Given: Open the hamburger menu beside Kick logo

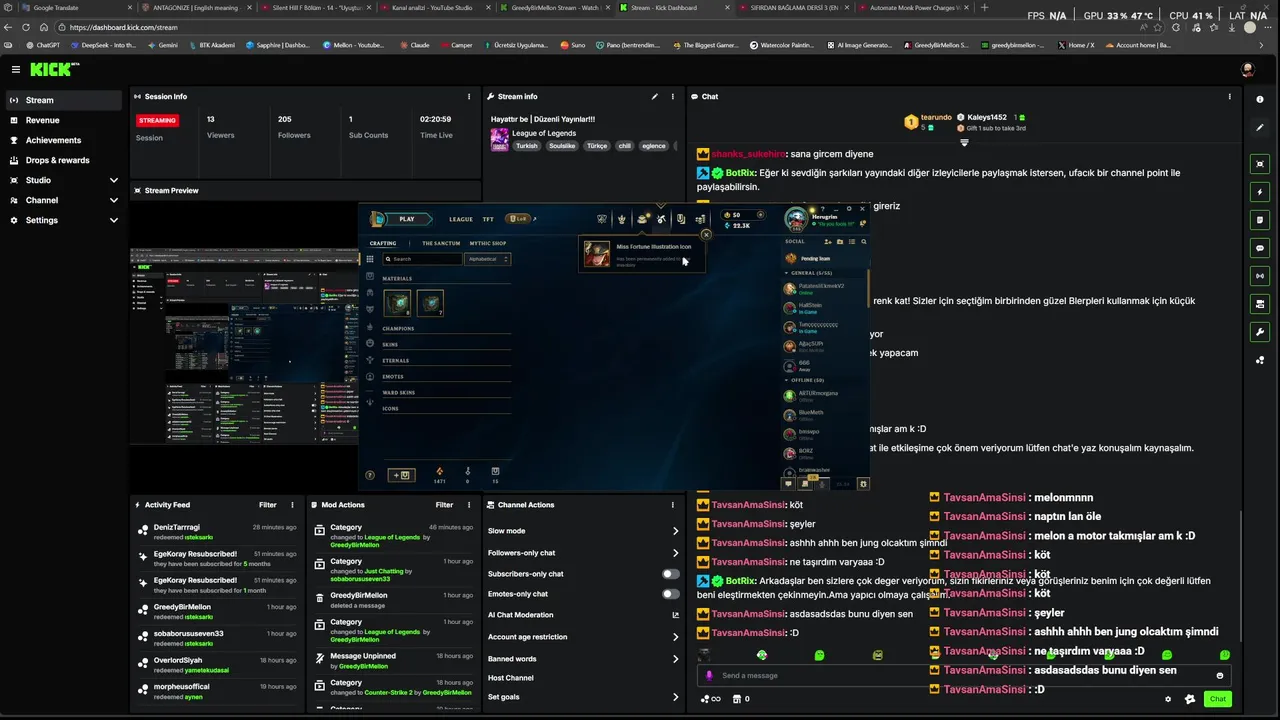Looking at the screenshot, I should pyautogui.click(x=16, y=69).
